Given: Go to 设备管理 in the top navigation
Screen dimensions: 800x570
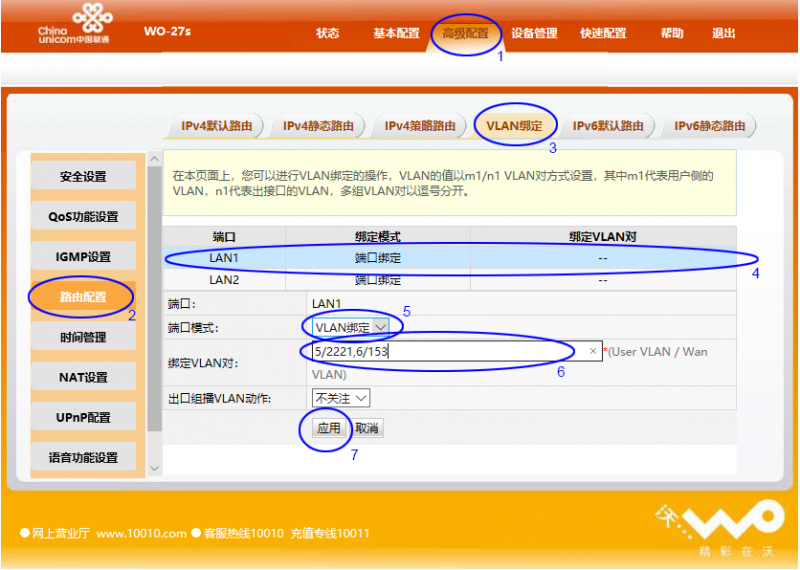Looking at the screenshot, I should tap(534, 33).
